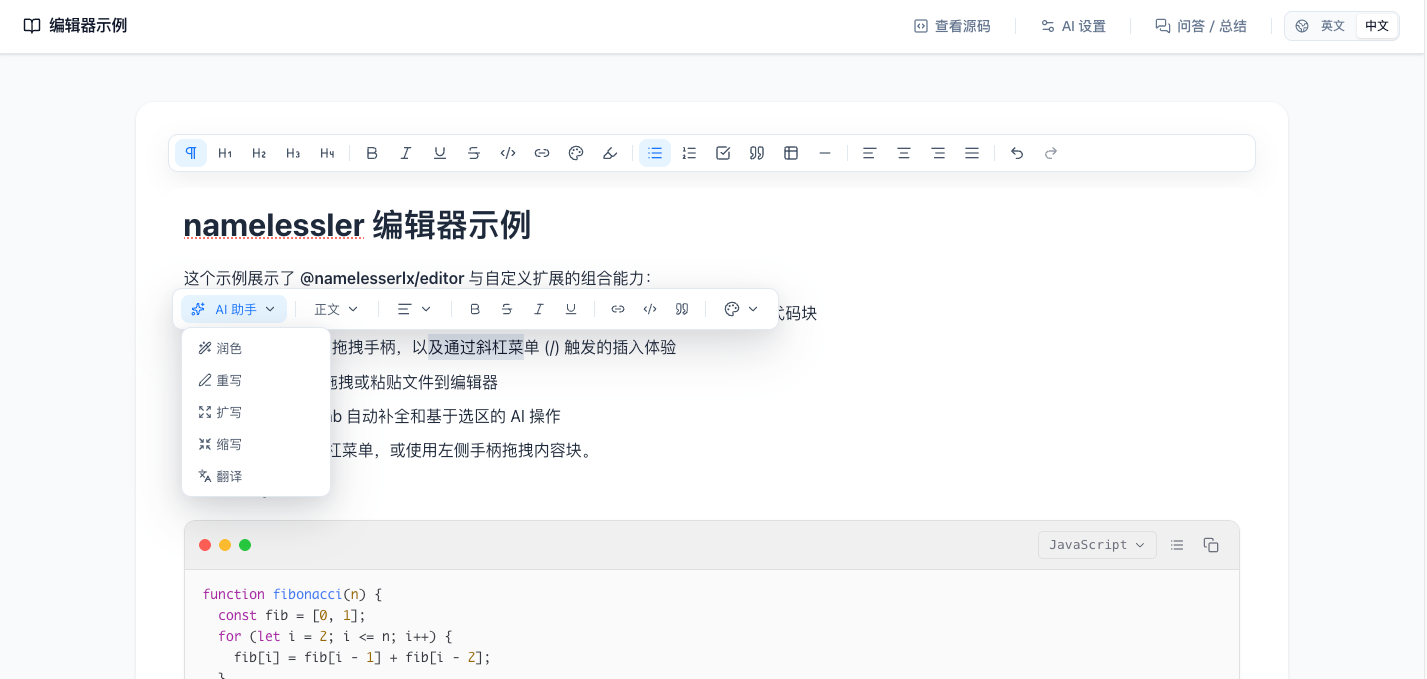Click the globe icon in language switcher
Viewport: 1427px width, 679px height.
point(1302,26)
